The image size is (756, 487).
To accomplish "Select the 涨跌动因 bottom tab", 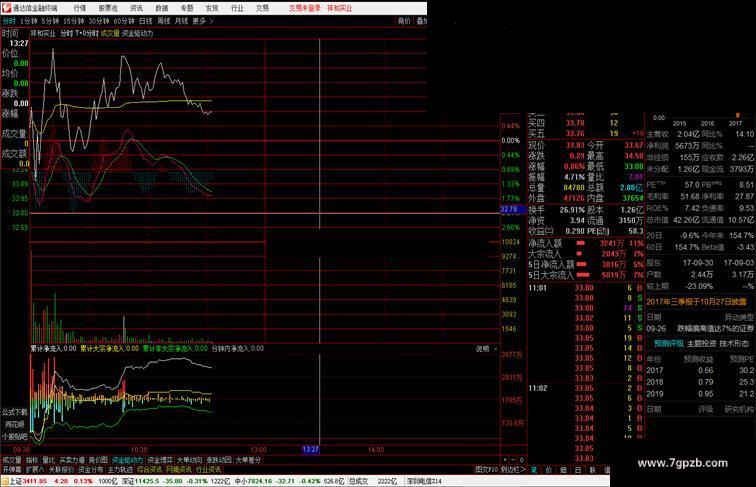I will pyautogui.click(x=219, y=460).
